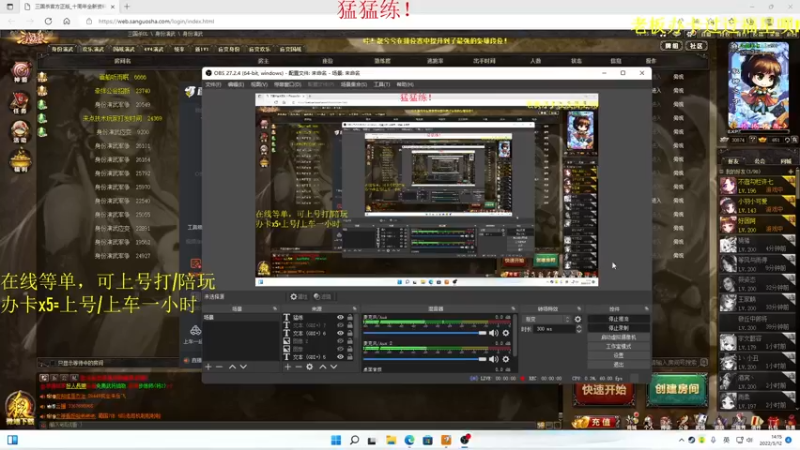Click 停止推流 stop streaming button
Image resolution: width=800 pixels, height=450 pixels.
(x=618, y=319)
